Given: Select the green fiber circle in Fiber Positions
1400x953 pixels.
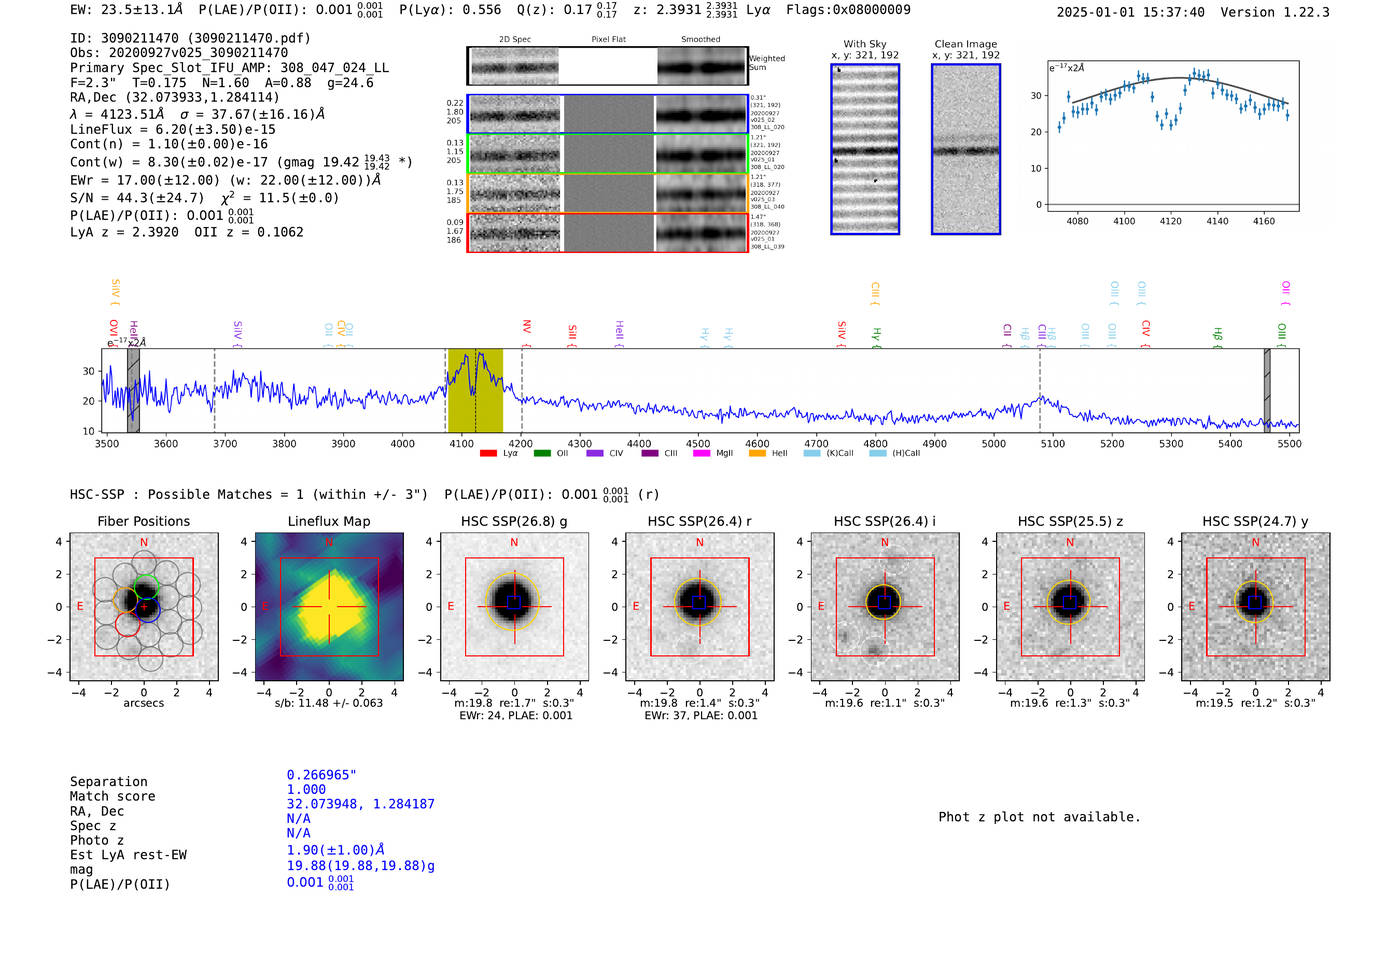Looking at the screenshot, I should coord(147,588).
